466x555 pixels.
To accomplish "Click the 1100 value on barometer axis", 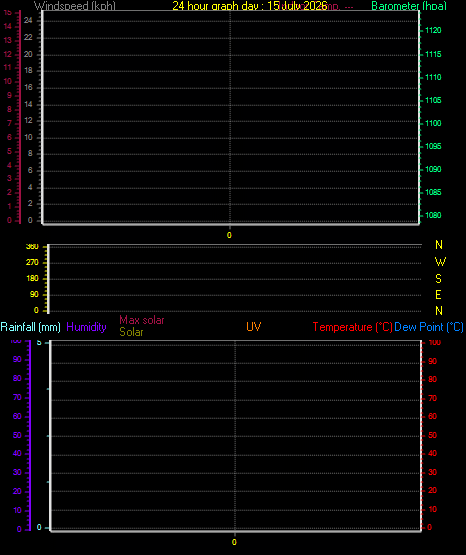I will tap(433, 123).
